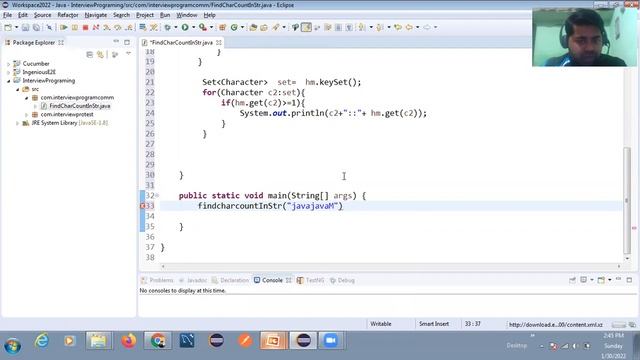This screenshot has height=360, width=640.
Task: Collapse the InterviewPrograming project
Action: pyautogui.click(x=9, y=81)
